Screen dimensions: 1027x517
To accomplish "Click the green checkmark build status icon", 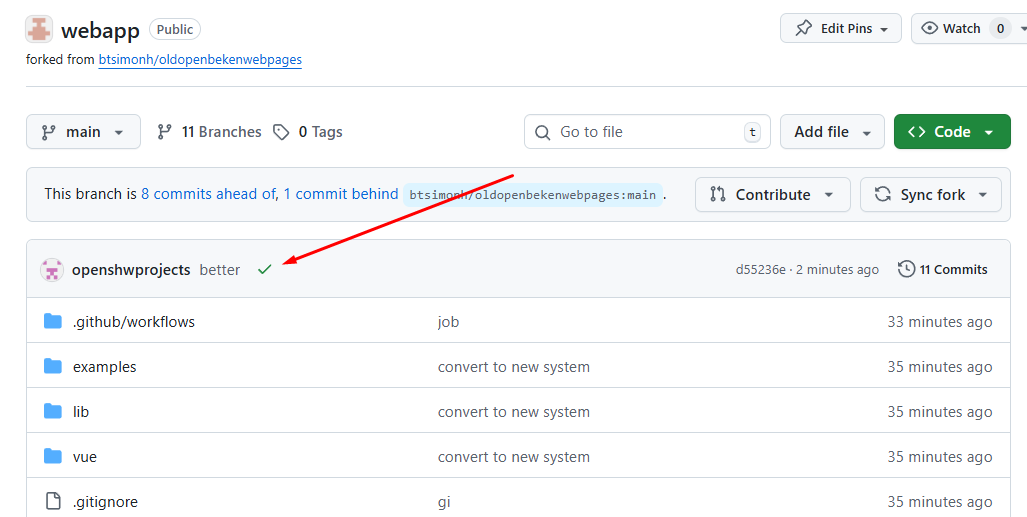I will tap(265, 269).
